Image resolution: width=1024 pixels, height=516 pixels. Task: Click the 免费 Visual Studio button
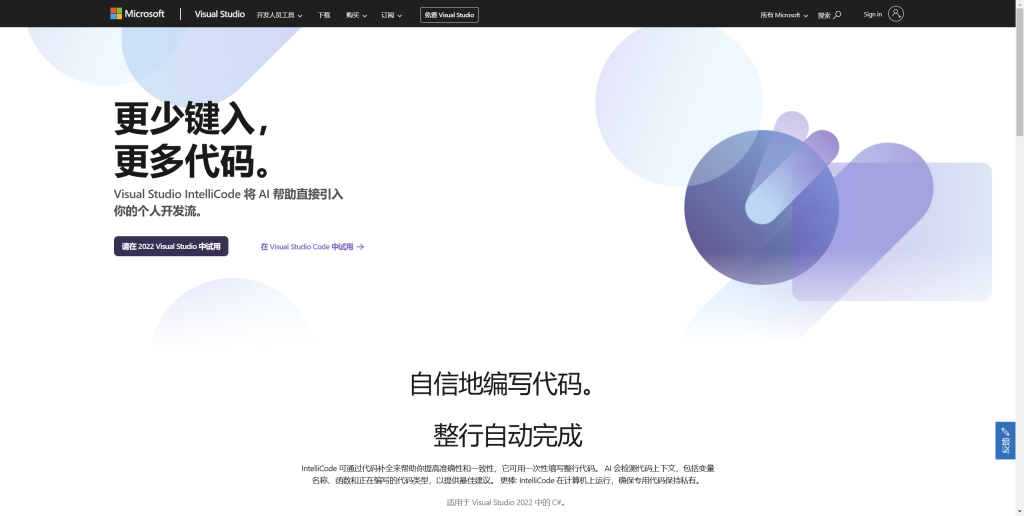449,14
